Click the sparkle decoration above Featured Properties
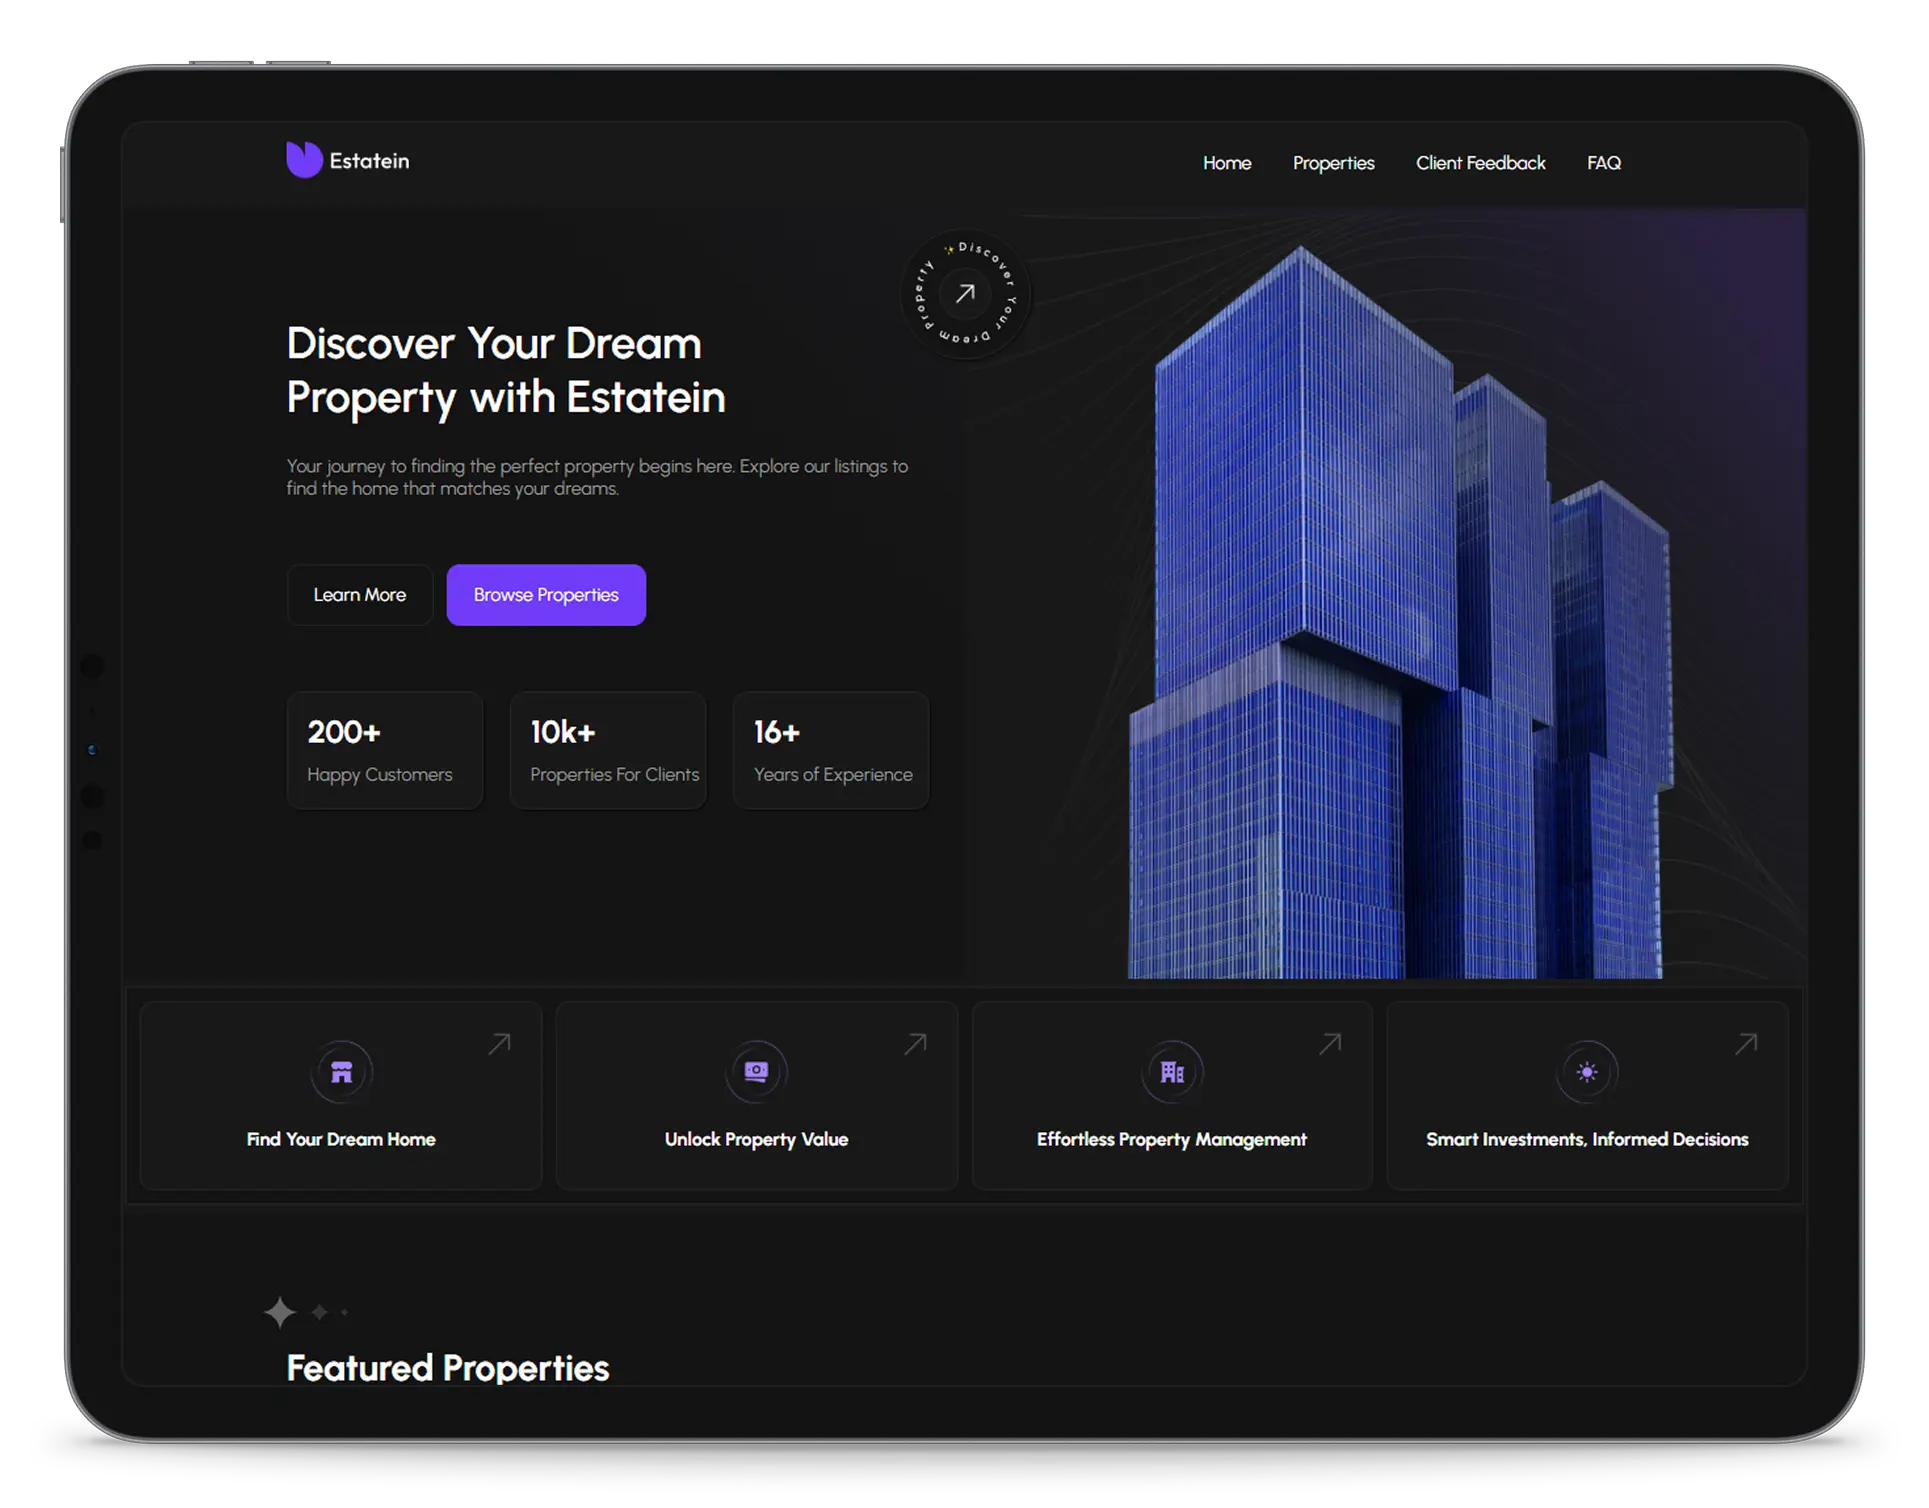 click(x=280, y=1311)
